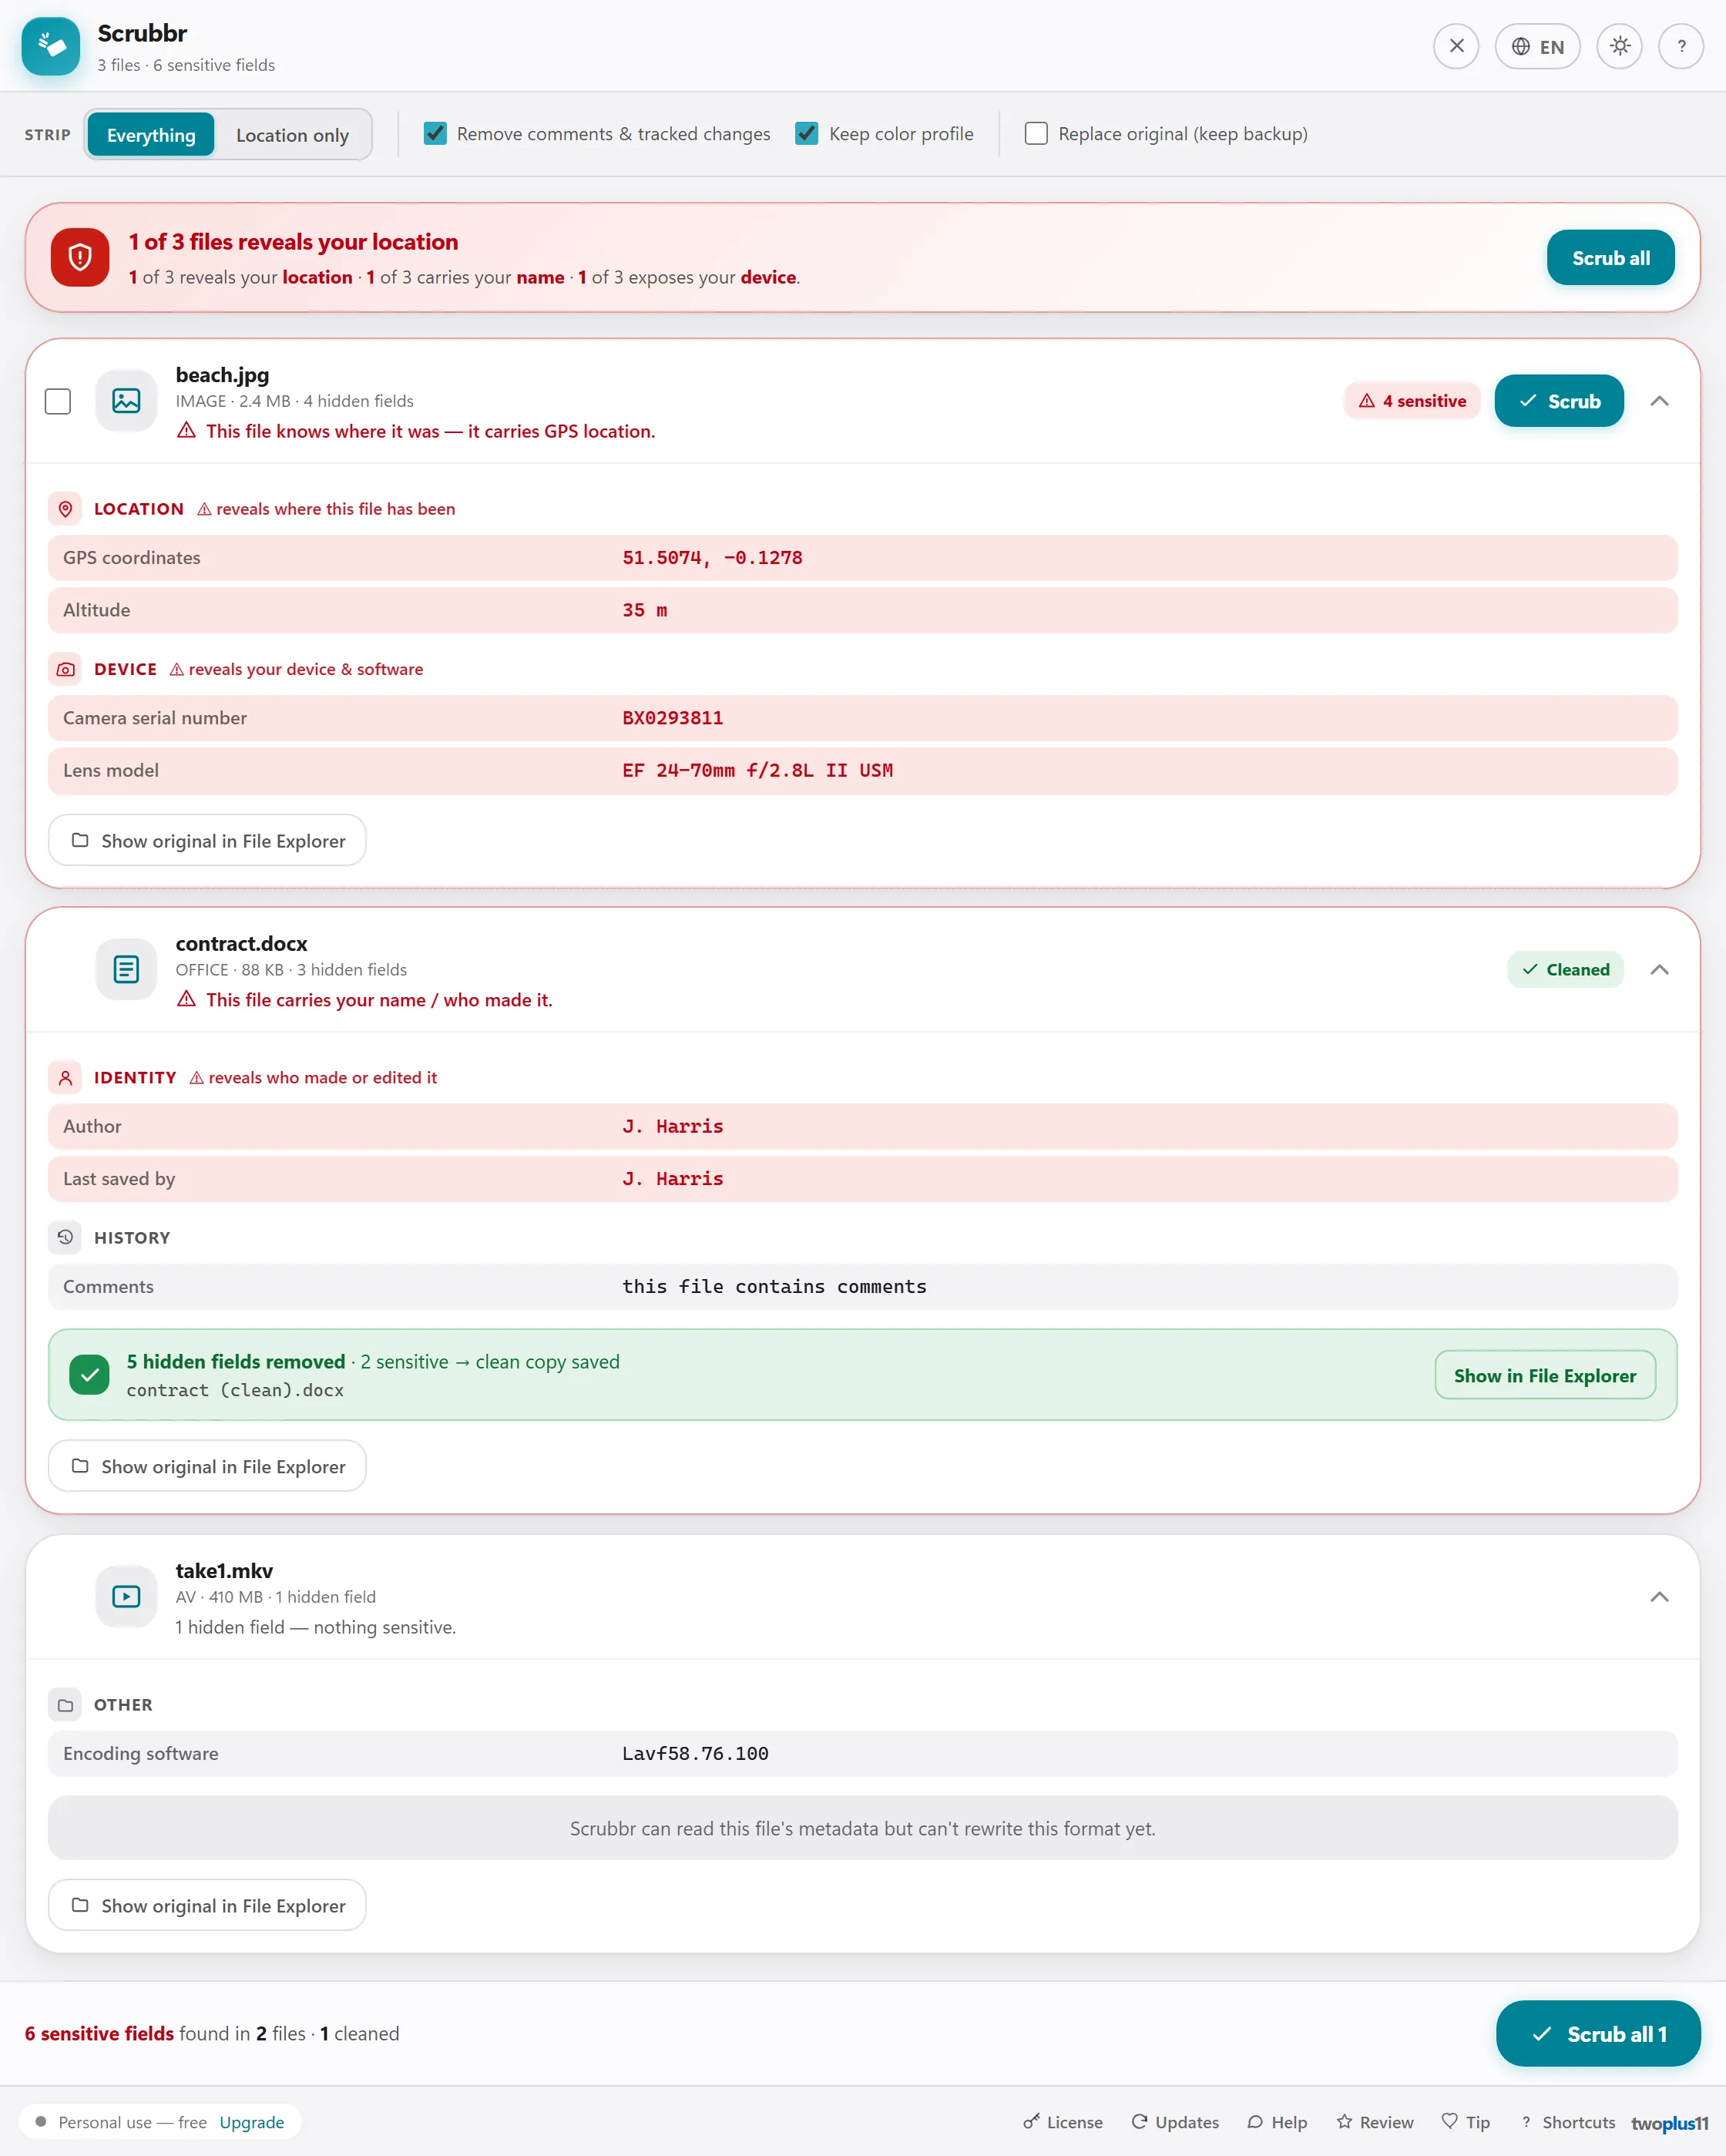
Task: Click the Location pin section icon
Action: (x=65, y=509)
